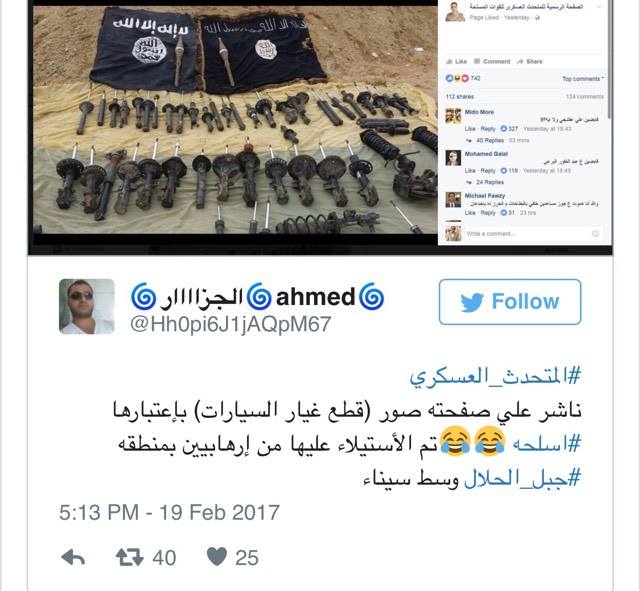Image resolution: width=640 pixels, height=591 pixels.
Task: Open ahmed's profile picture
Action: (x=87, y=306)
